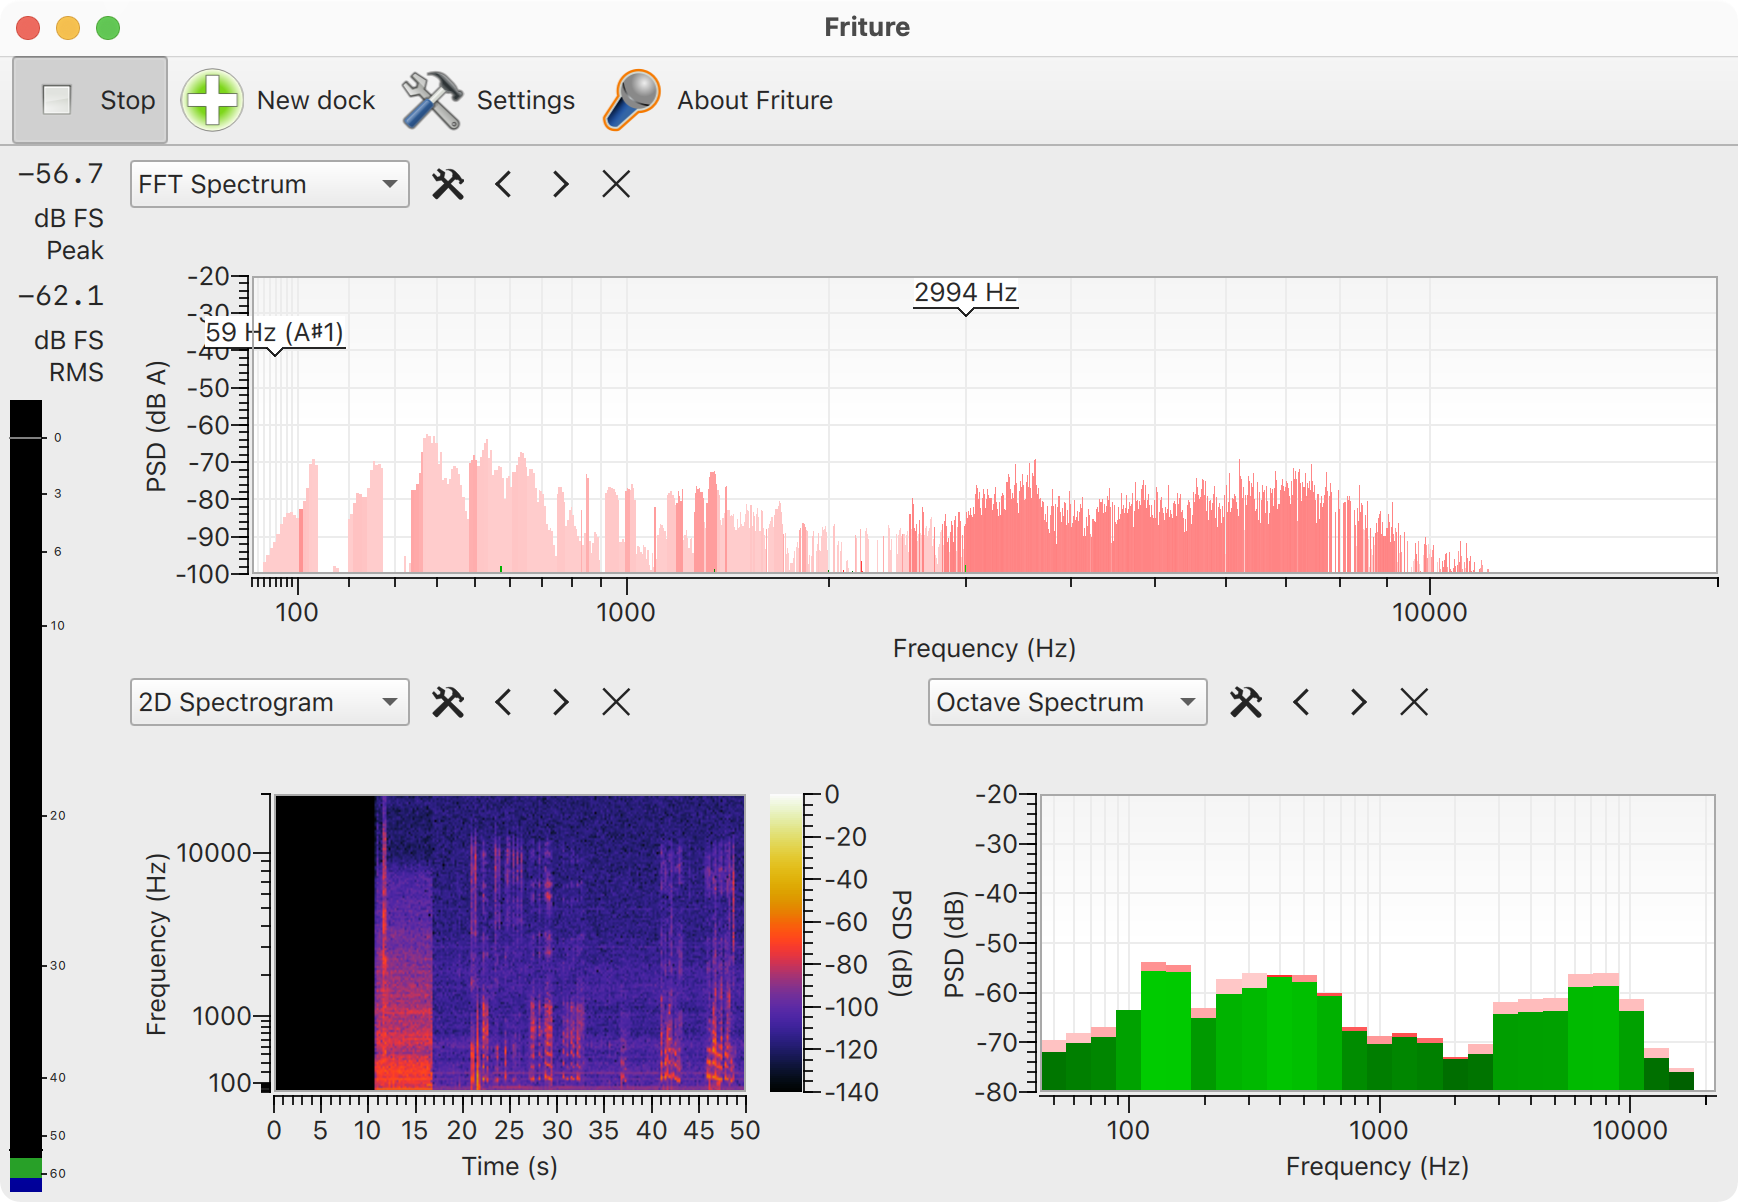The image size is (1738, 1202).
Task: Click the vertical level meter bar
Action: (26, 795)
